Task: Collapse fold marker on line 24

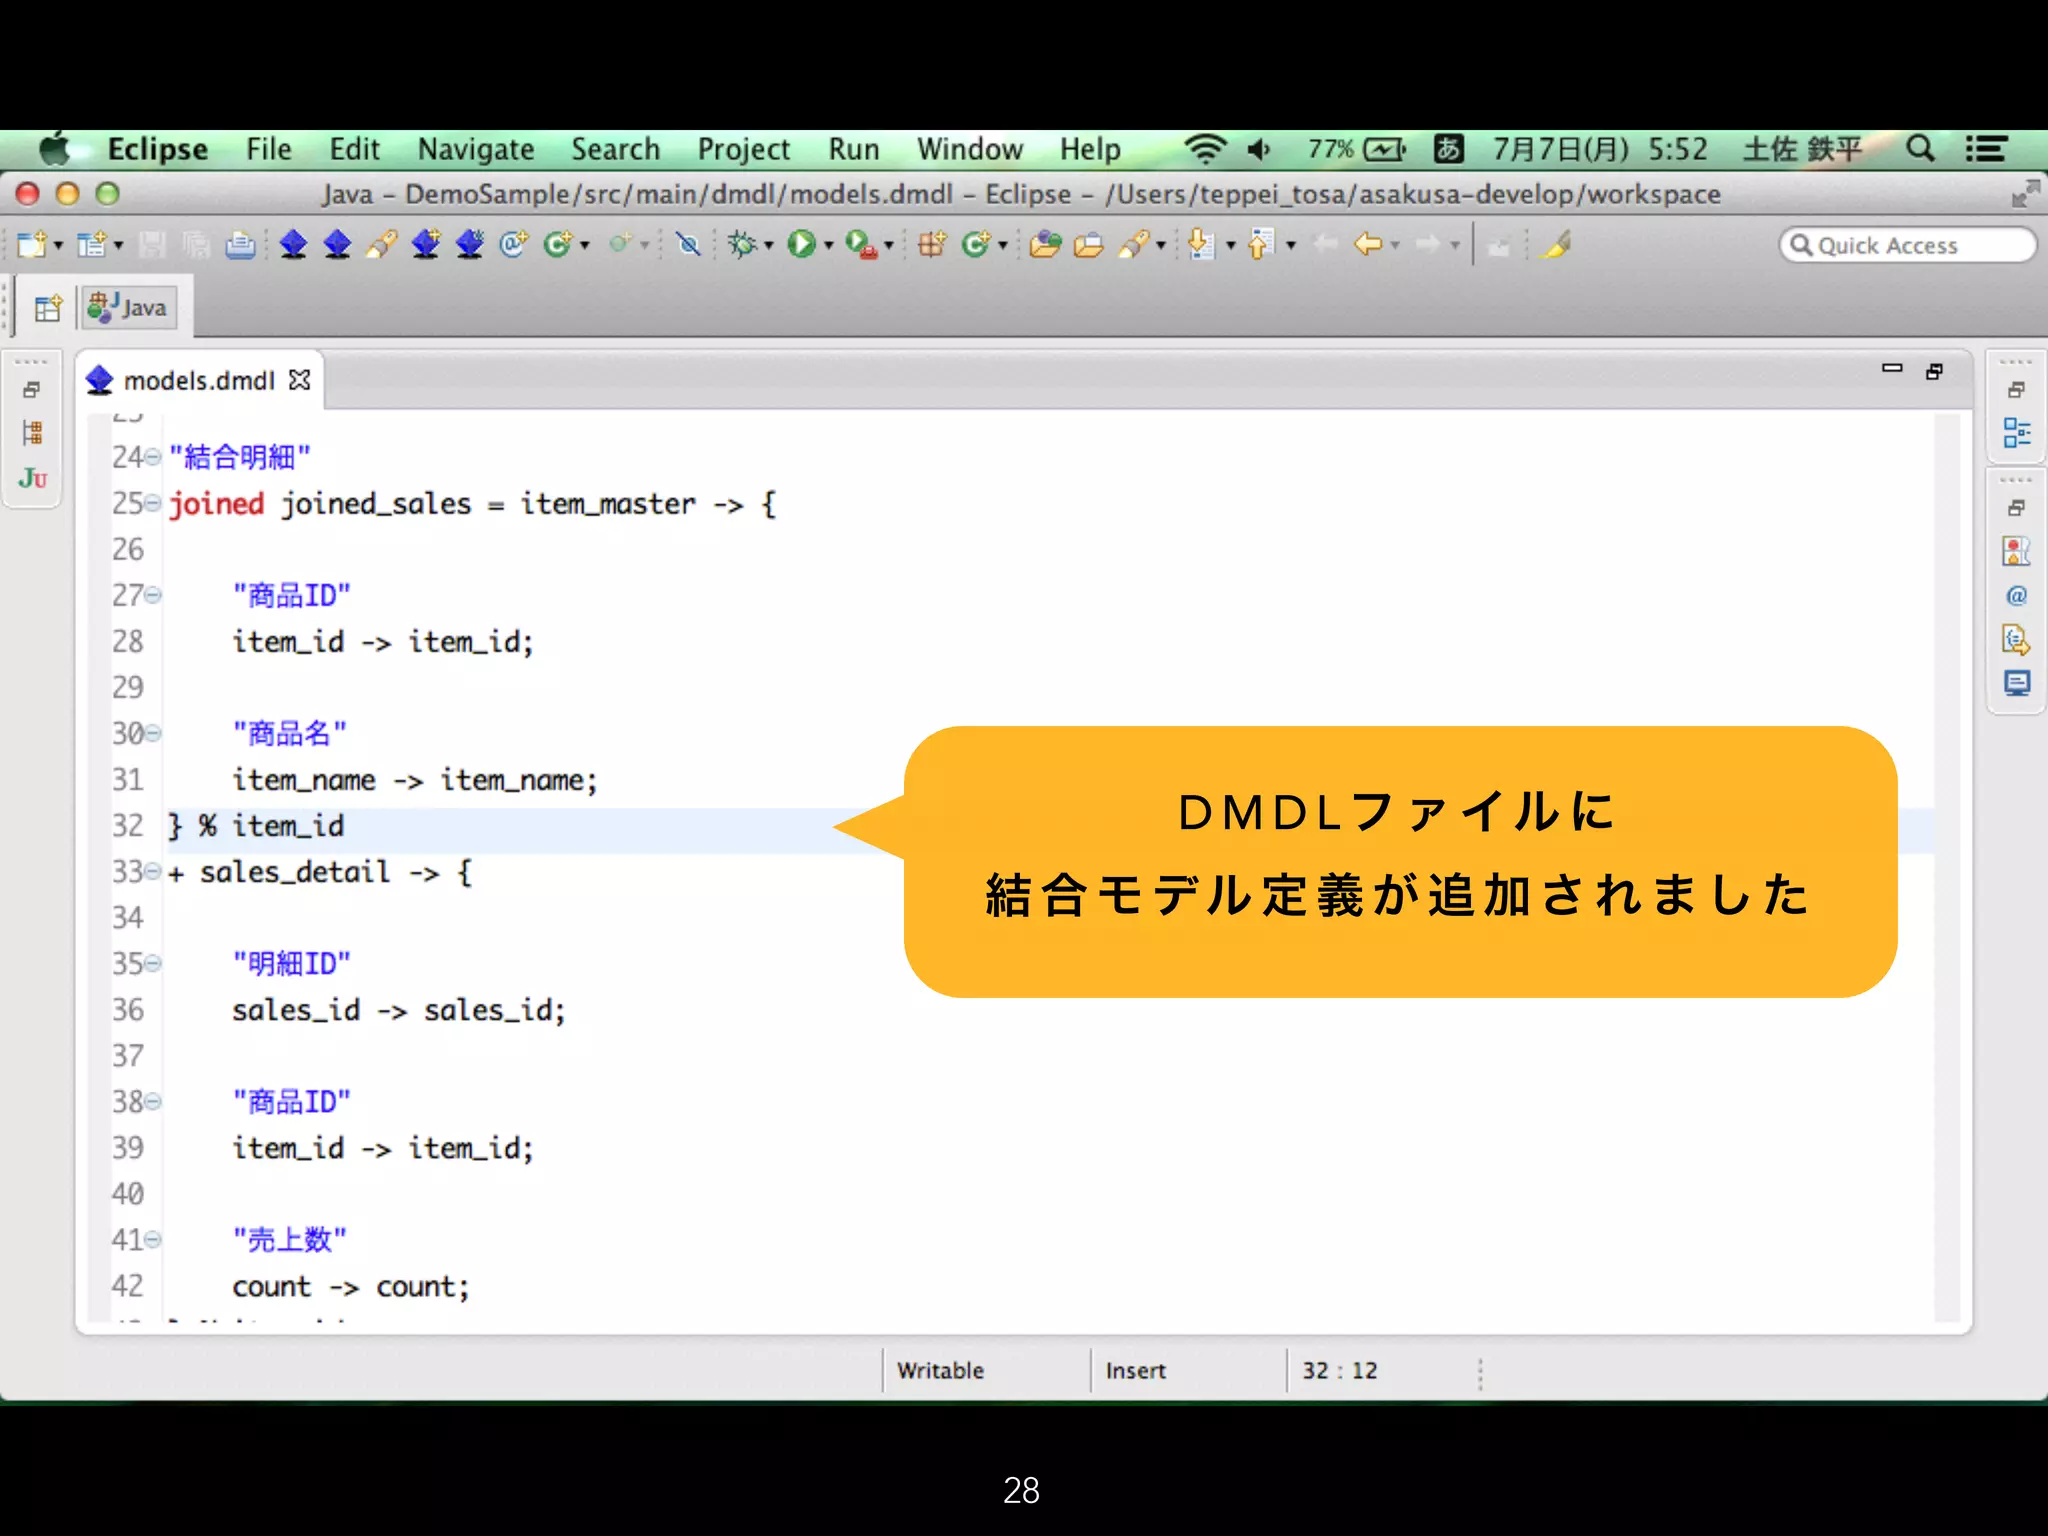Action: tap(152, 458)
